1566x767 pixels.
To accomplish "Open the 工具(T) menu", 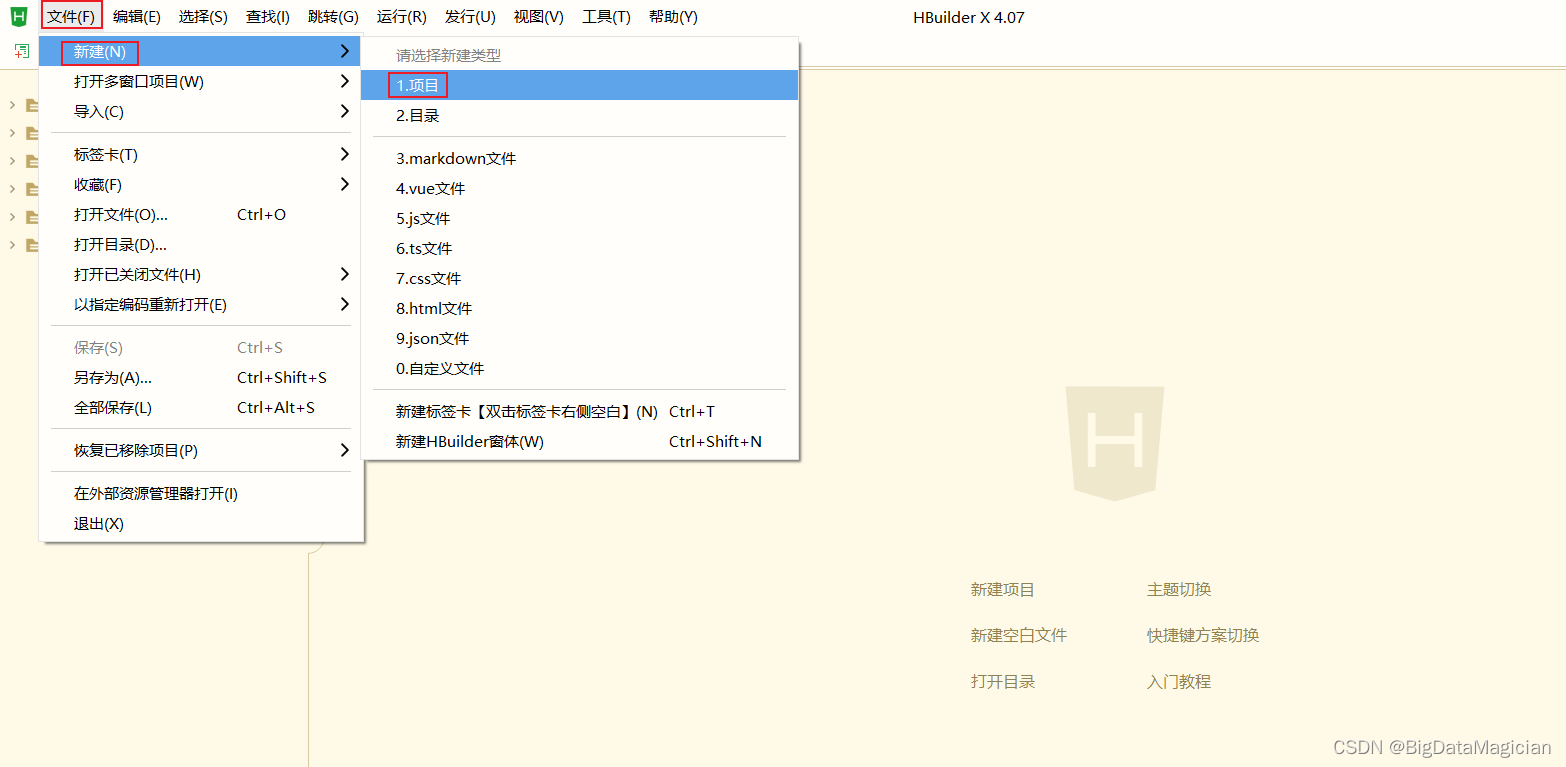I will (607, 17).
